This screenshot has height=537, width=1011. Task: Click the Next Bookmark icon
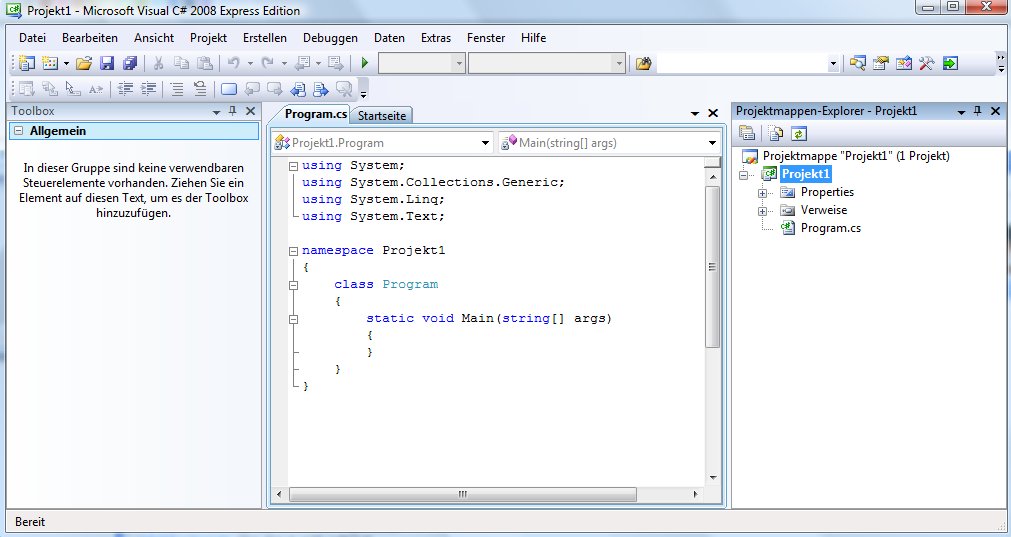(275, 89)
